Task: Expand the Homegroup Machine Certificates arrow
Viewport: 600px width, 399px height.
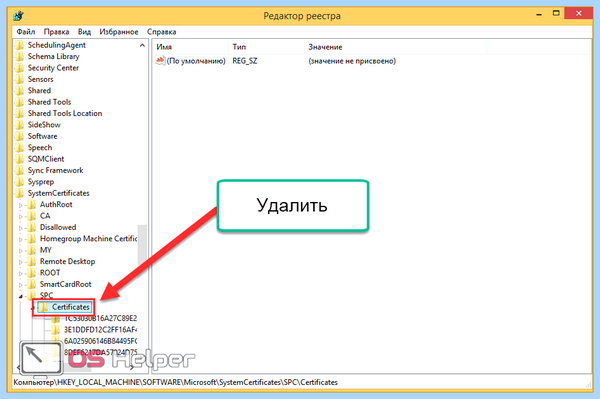Action: [21, 239]
